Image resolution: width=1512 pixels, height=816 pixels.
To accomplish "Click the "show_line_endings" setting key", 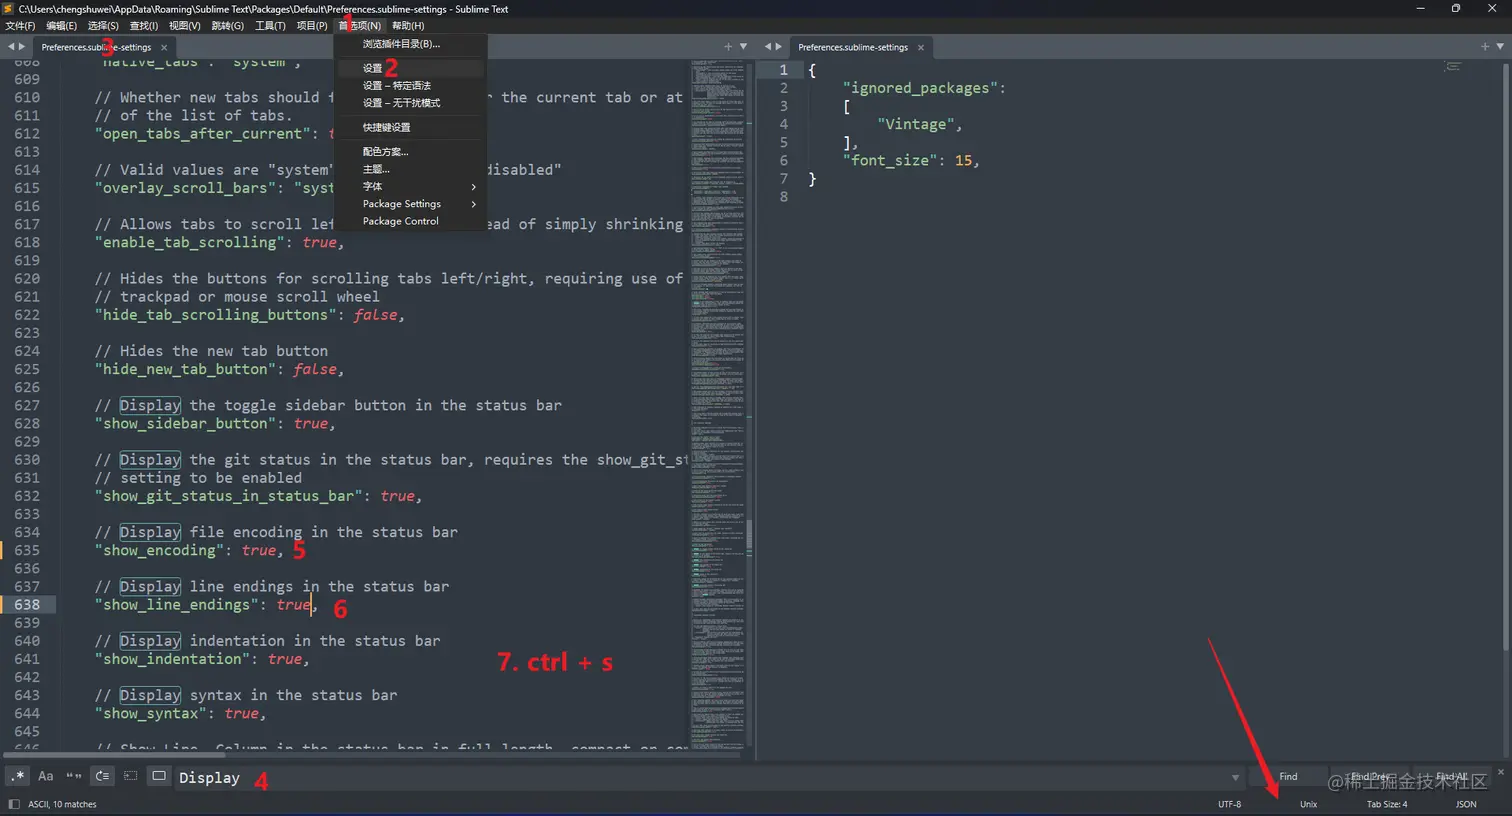I will pyautogui.click(x=177, y=605).
